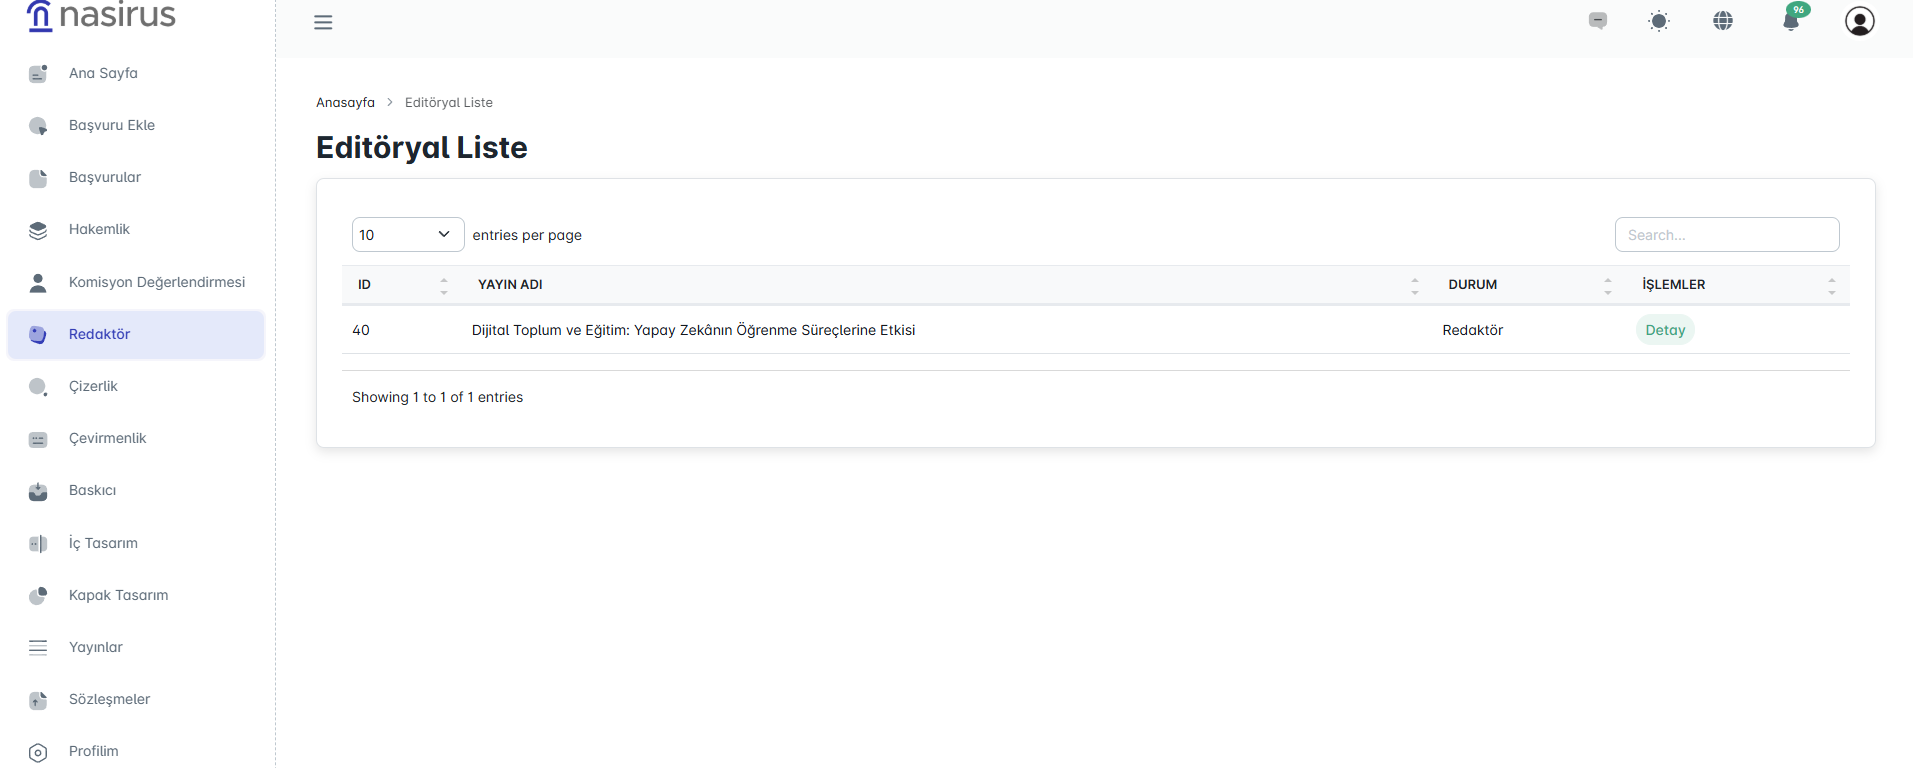Click the Detay button for entry 40
This screenshot has height=768, width=1913.
1665,330
